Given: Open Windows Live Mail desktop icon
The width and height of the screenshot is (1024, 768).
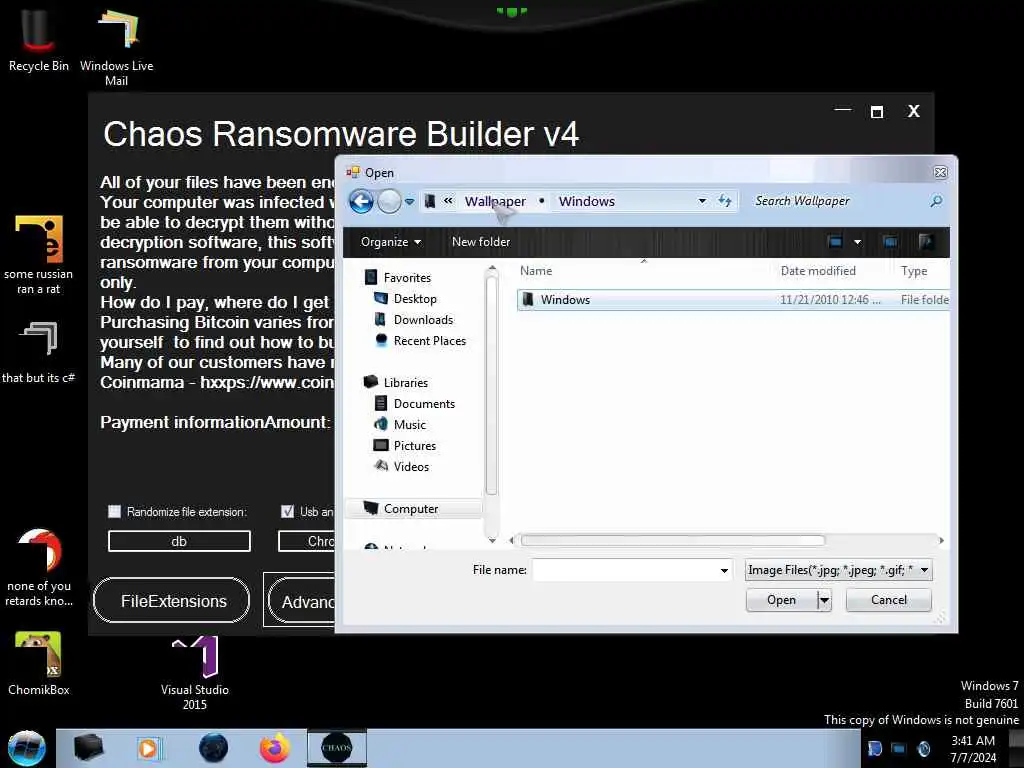Looking at the screenshot, I should click(x=117, y=46).
